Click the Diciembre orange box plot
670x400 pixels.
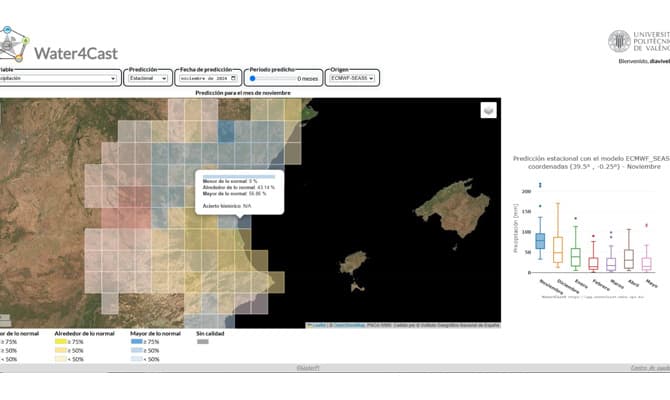pyautogui.click(x=557, y=250)
